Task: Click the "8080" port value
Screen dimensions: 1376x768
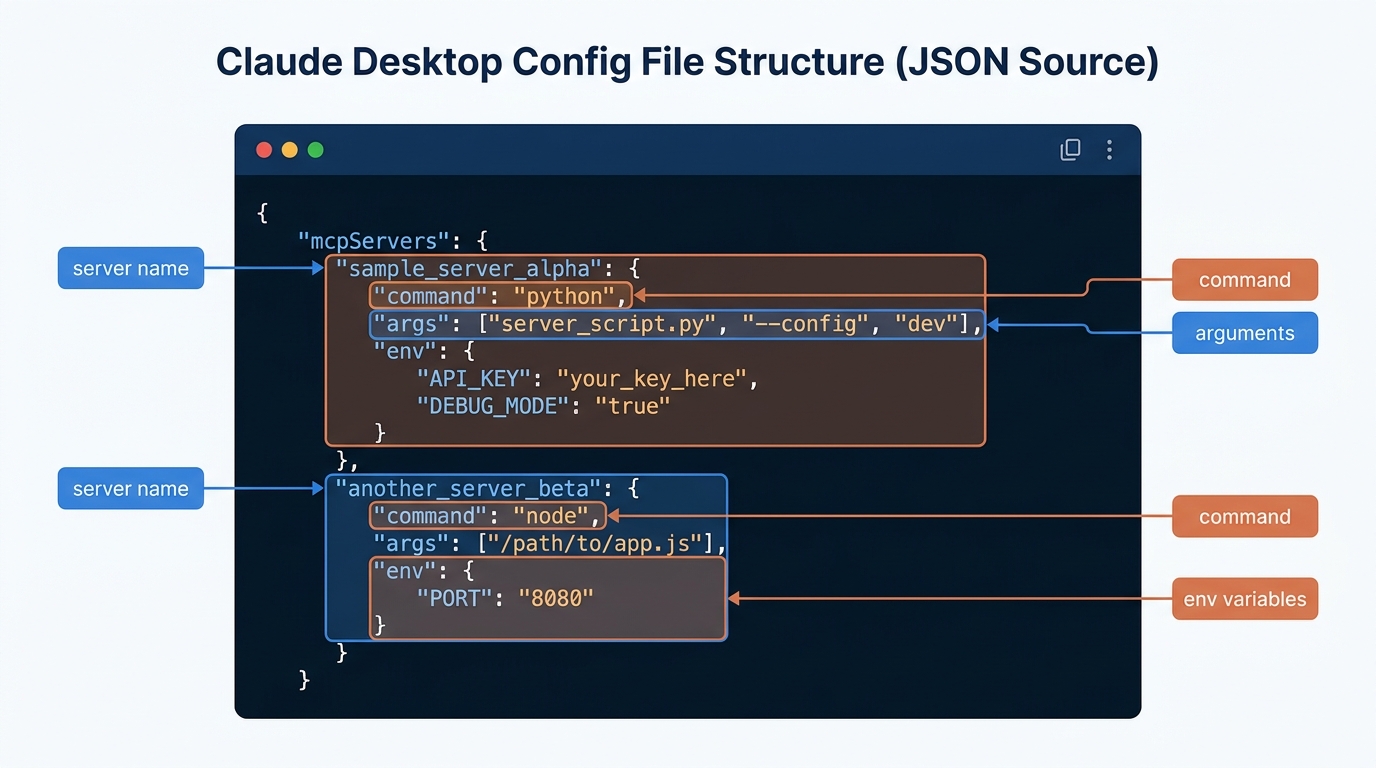Action: [x=556, y=598]
